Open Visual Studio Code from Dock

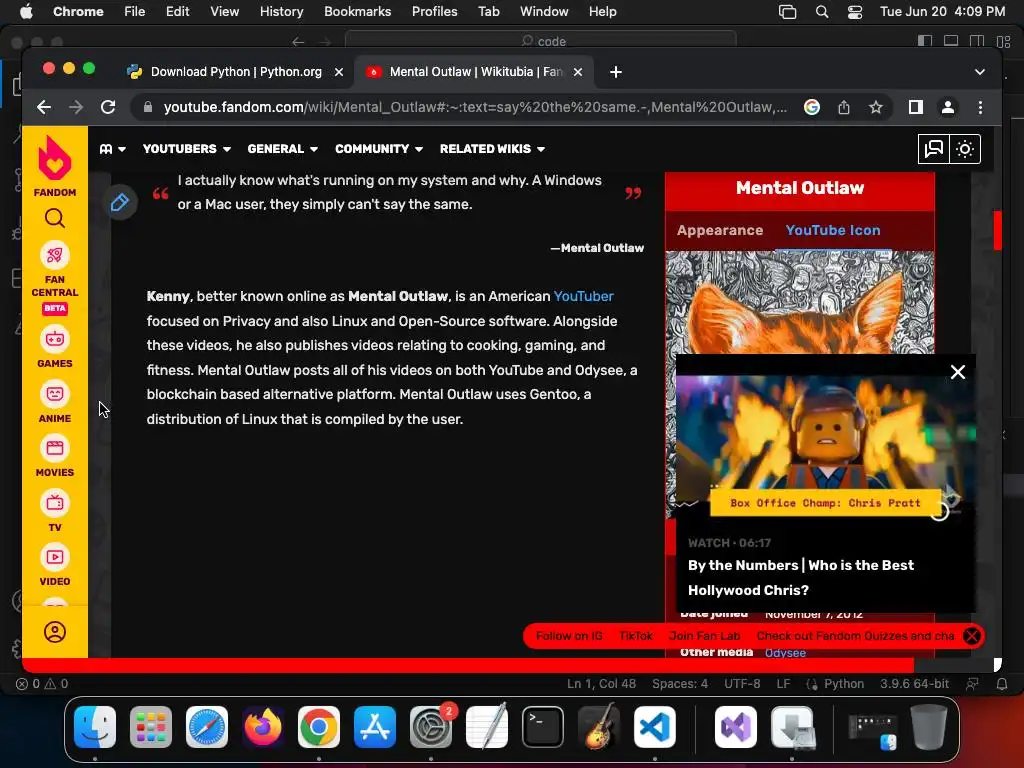[x=655, y=727]
